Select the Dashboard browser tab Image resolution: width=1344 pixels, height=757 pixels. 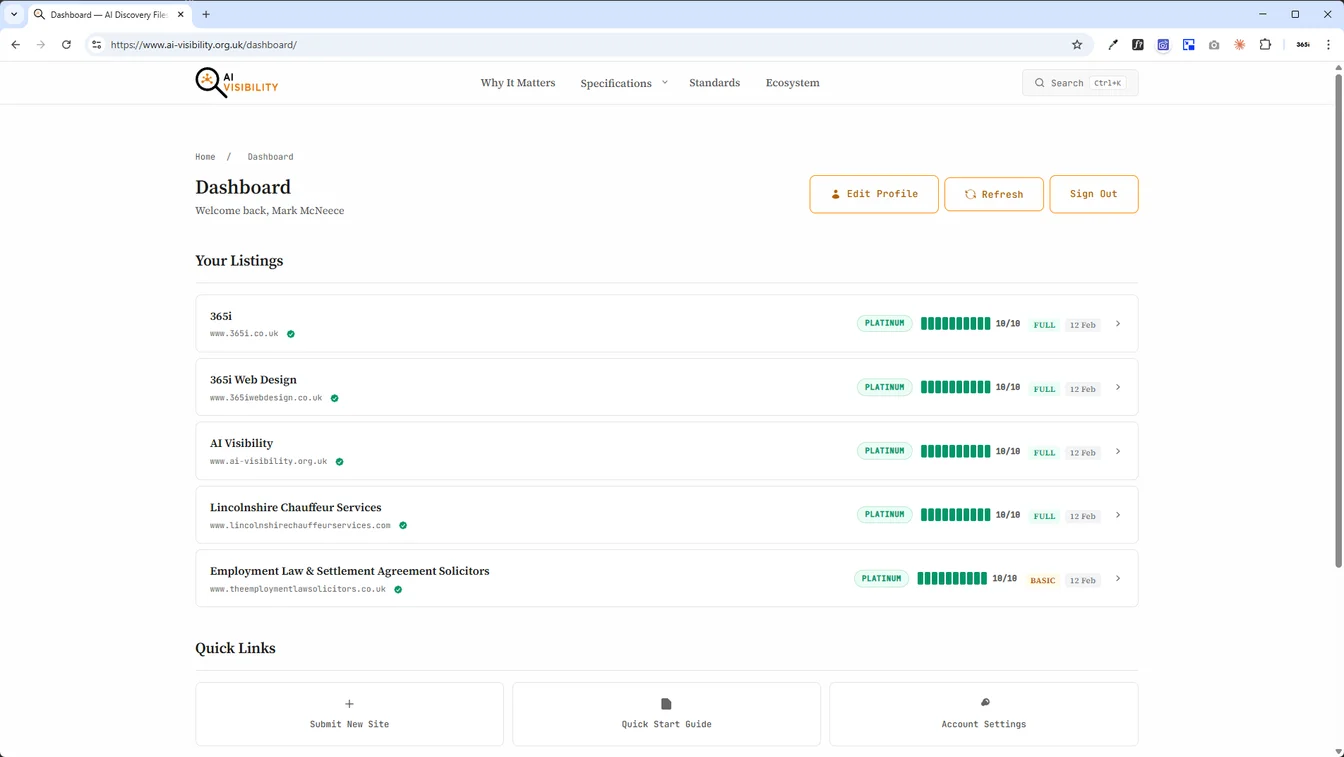coord(110,14)
